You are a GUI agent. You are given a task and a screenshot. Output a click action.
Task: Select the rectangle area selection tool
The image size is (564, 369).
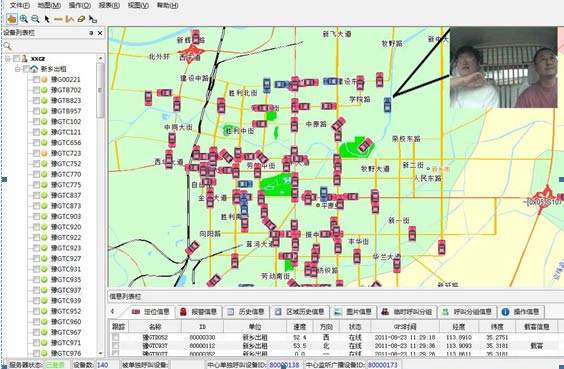[x=93, y=19]
